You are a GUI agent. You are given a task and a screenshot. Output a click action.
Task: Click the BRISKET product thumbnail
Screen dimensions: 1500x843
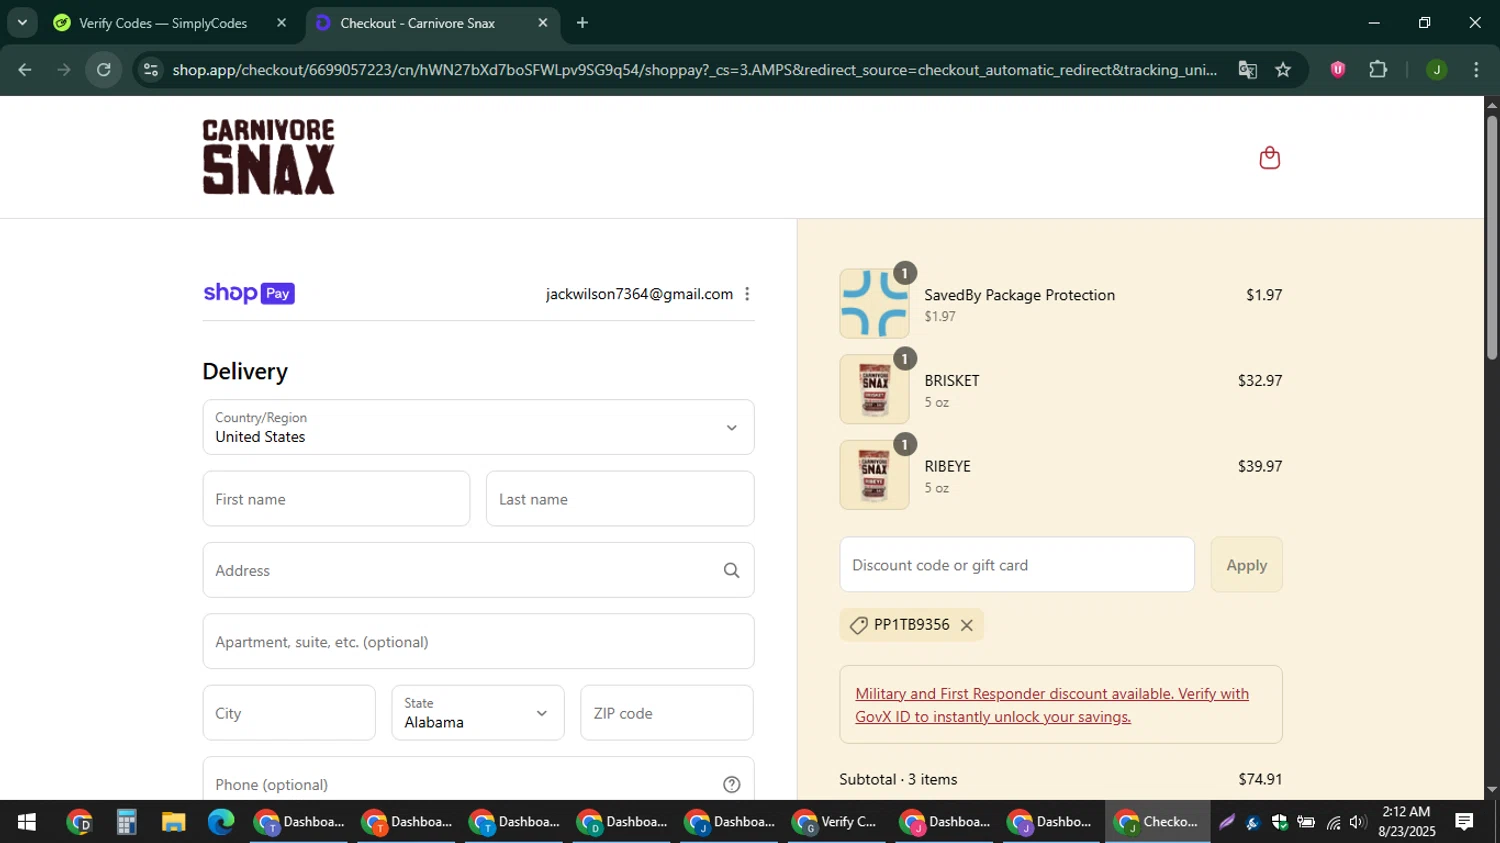[x=874, y=389]
